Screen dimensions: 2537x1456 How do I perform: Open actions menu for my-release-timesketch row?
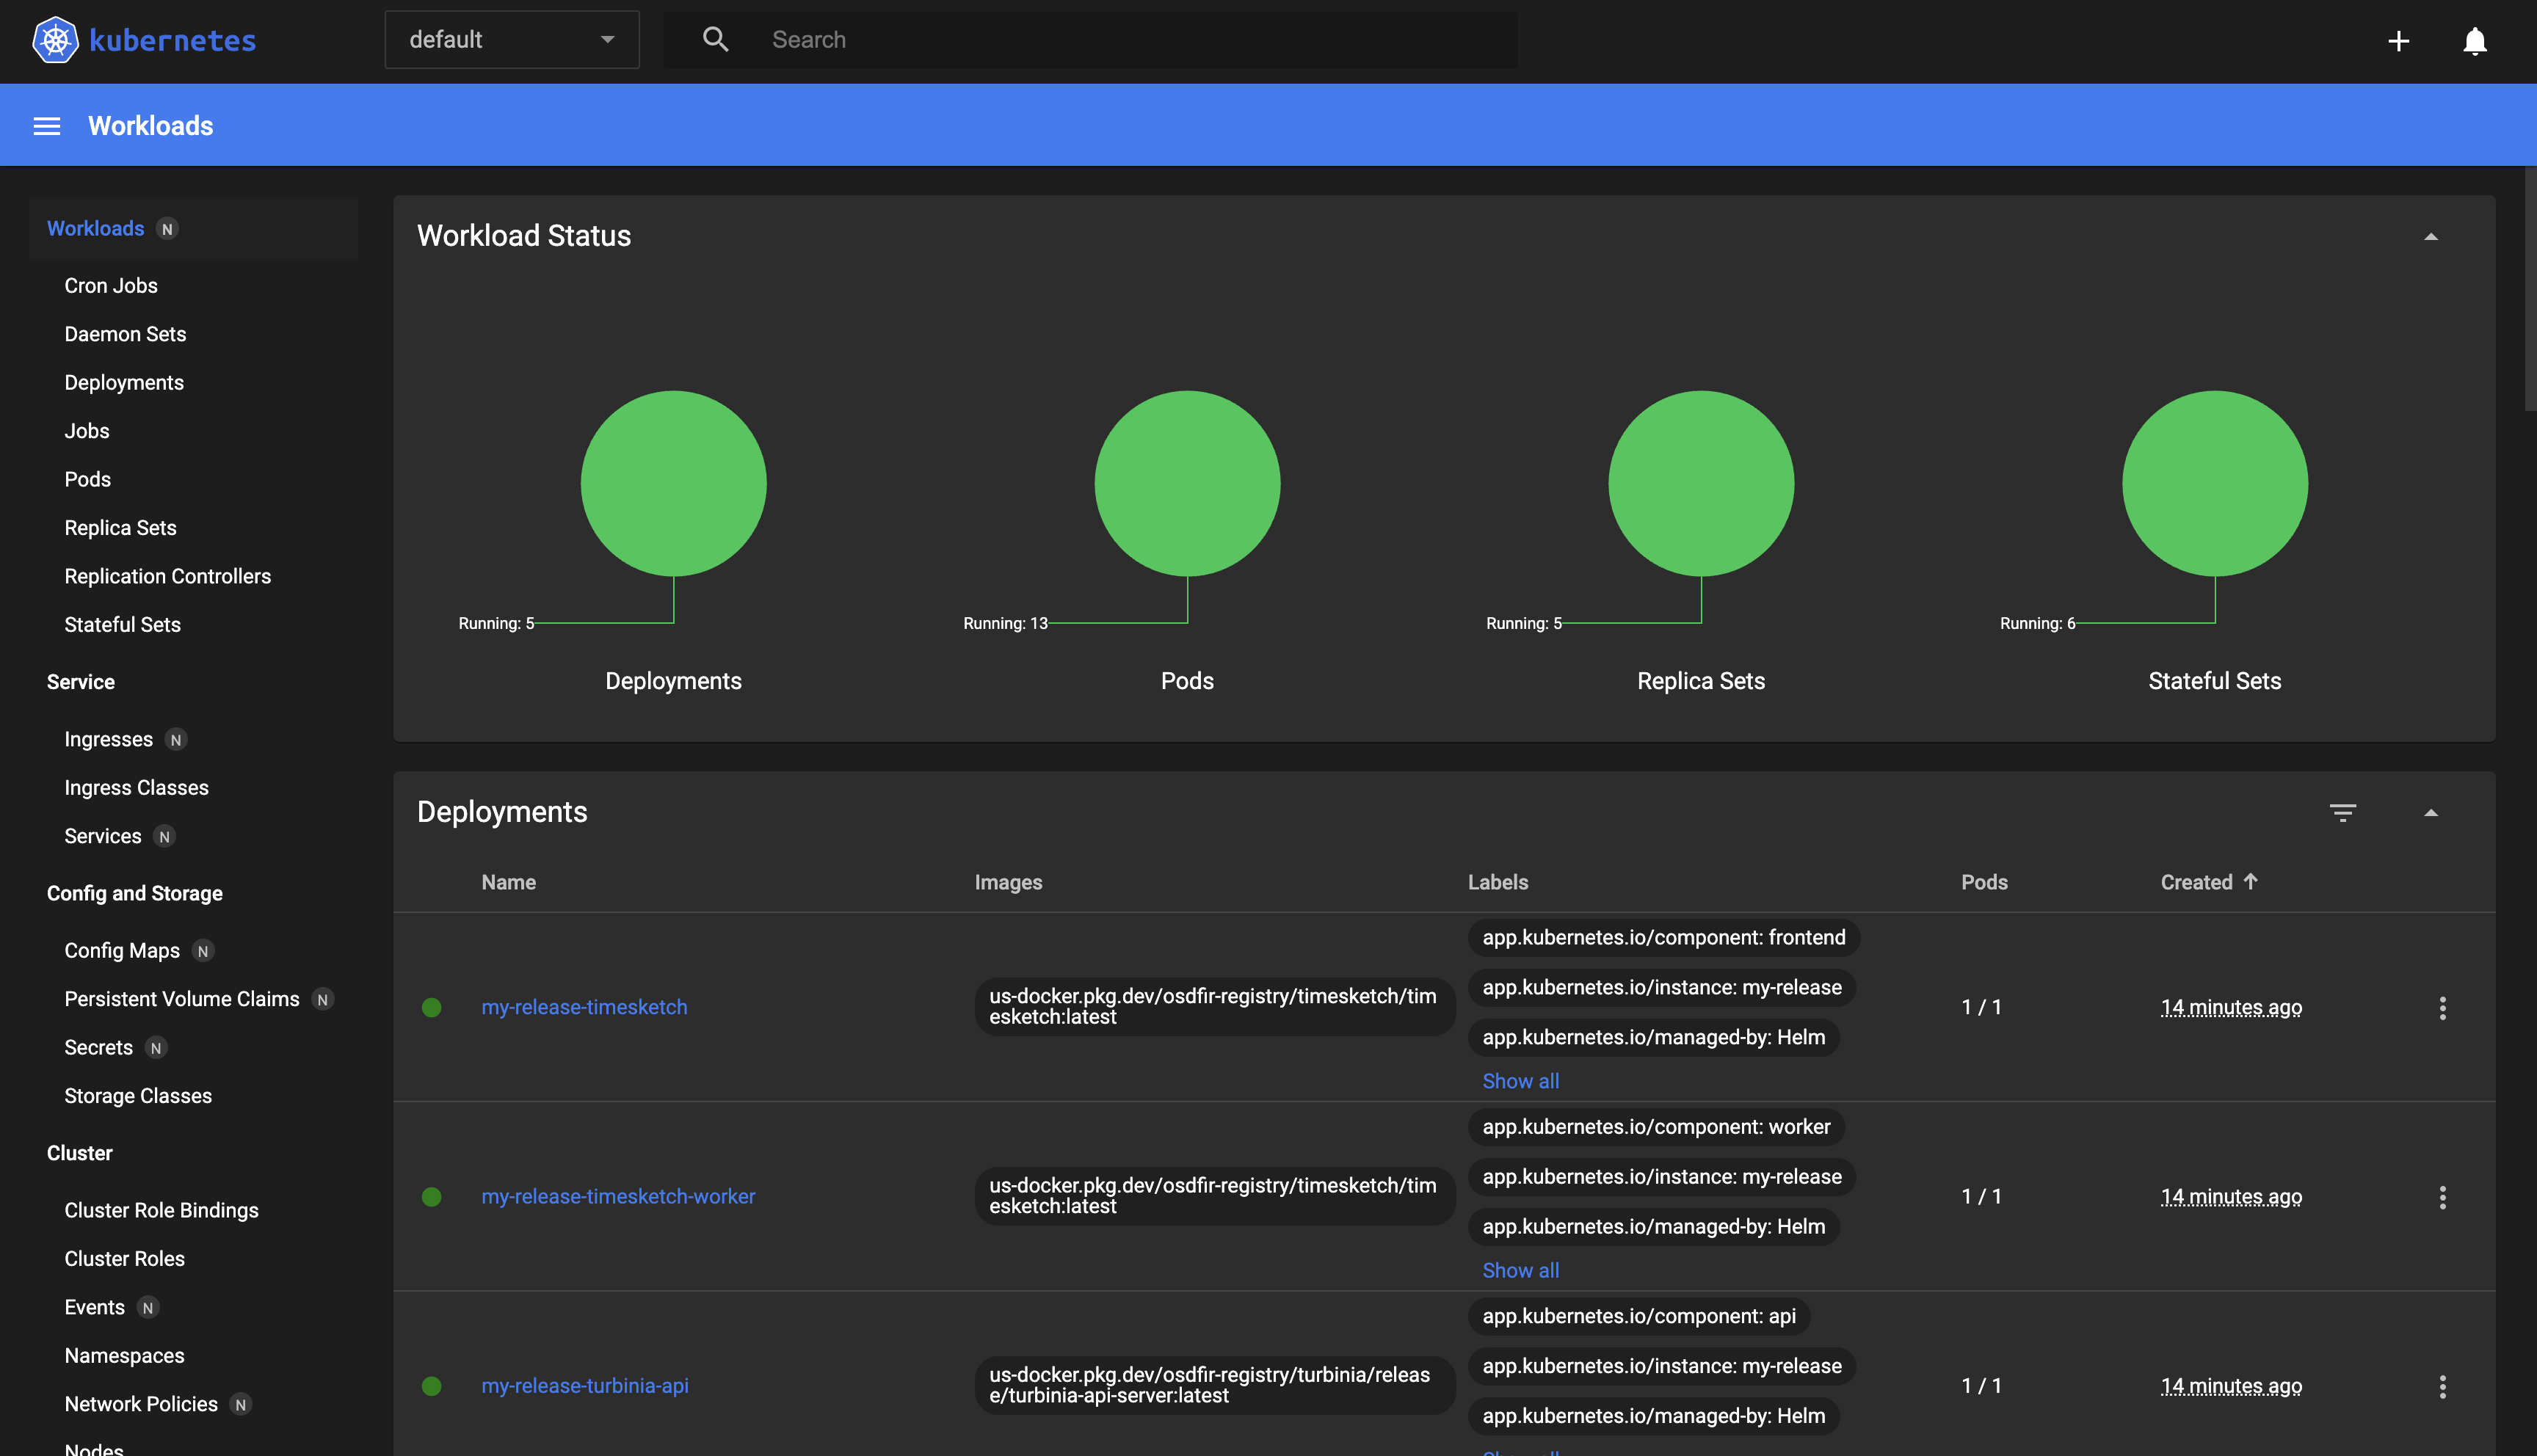pyautogui.click(x=2442, y=1007)
